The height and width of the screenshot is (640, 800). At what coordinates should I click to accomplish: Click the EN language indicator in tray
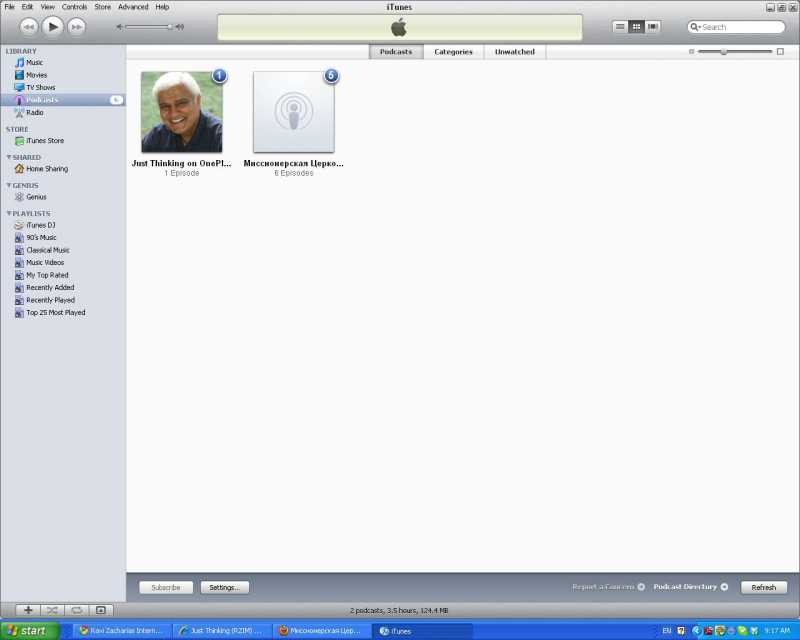click(x=666, y=631)
